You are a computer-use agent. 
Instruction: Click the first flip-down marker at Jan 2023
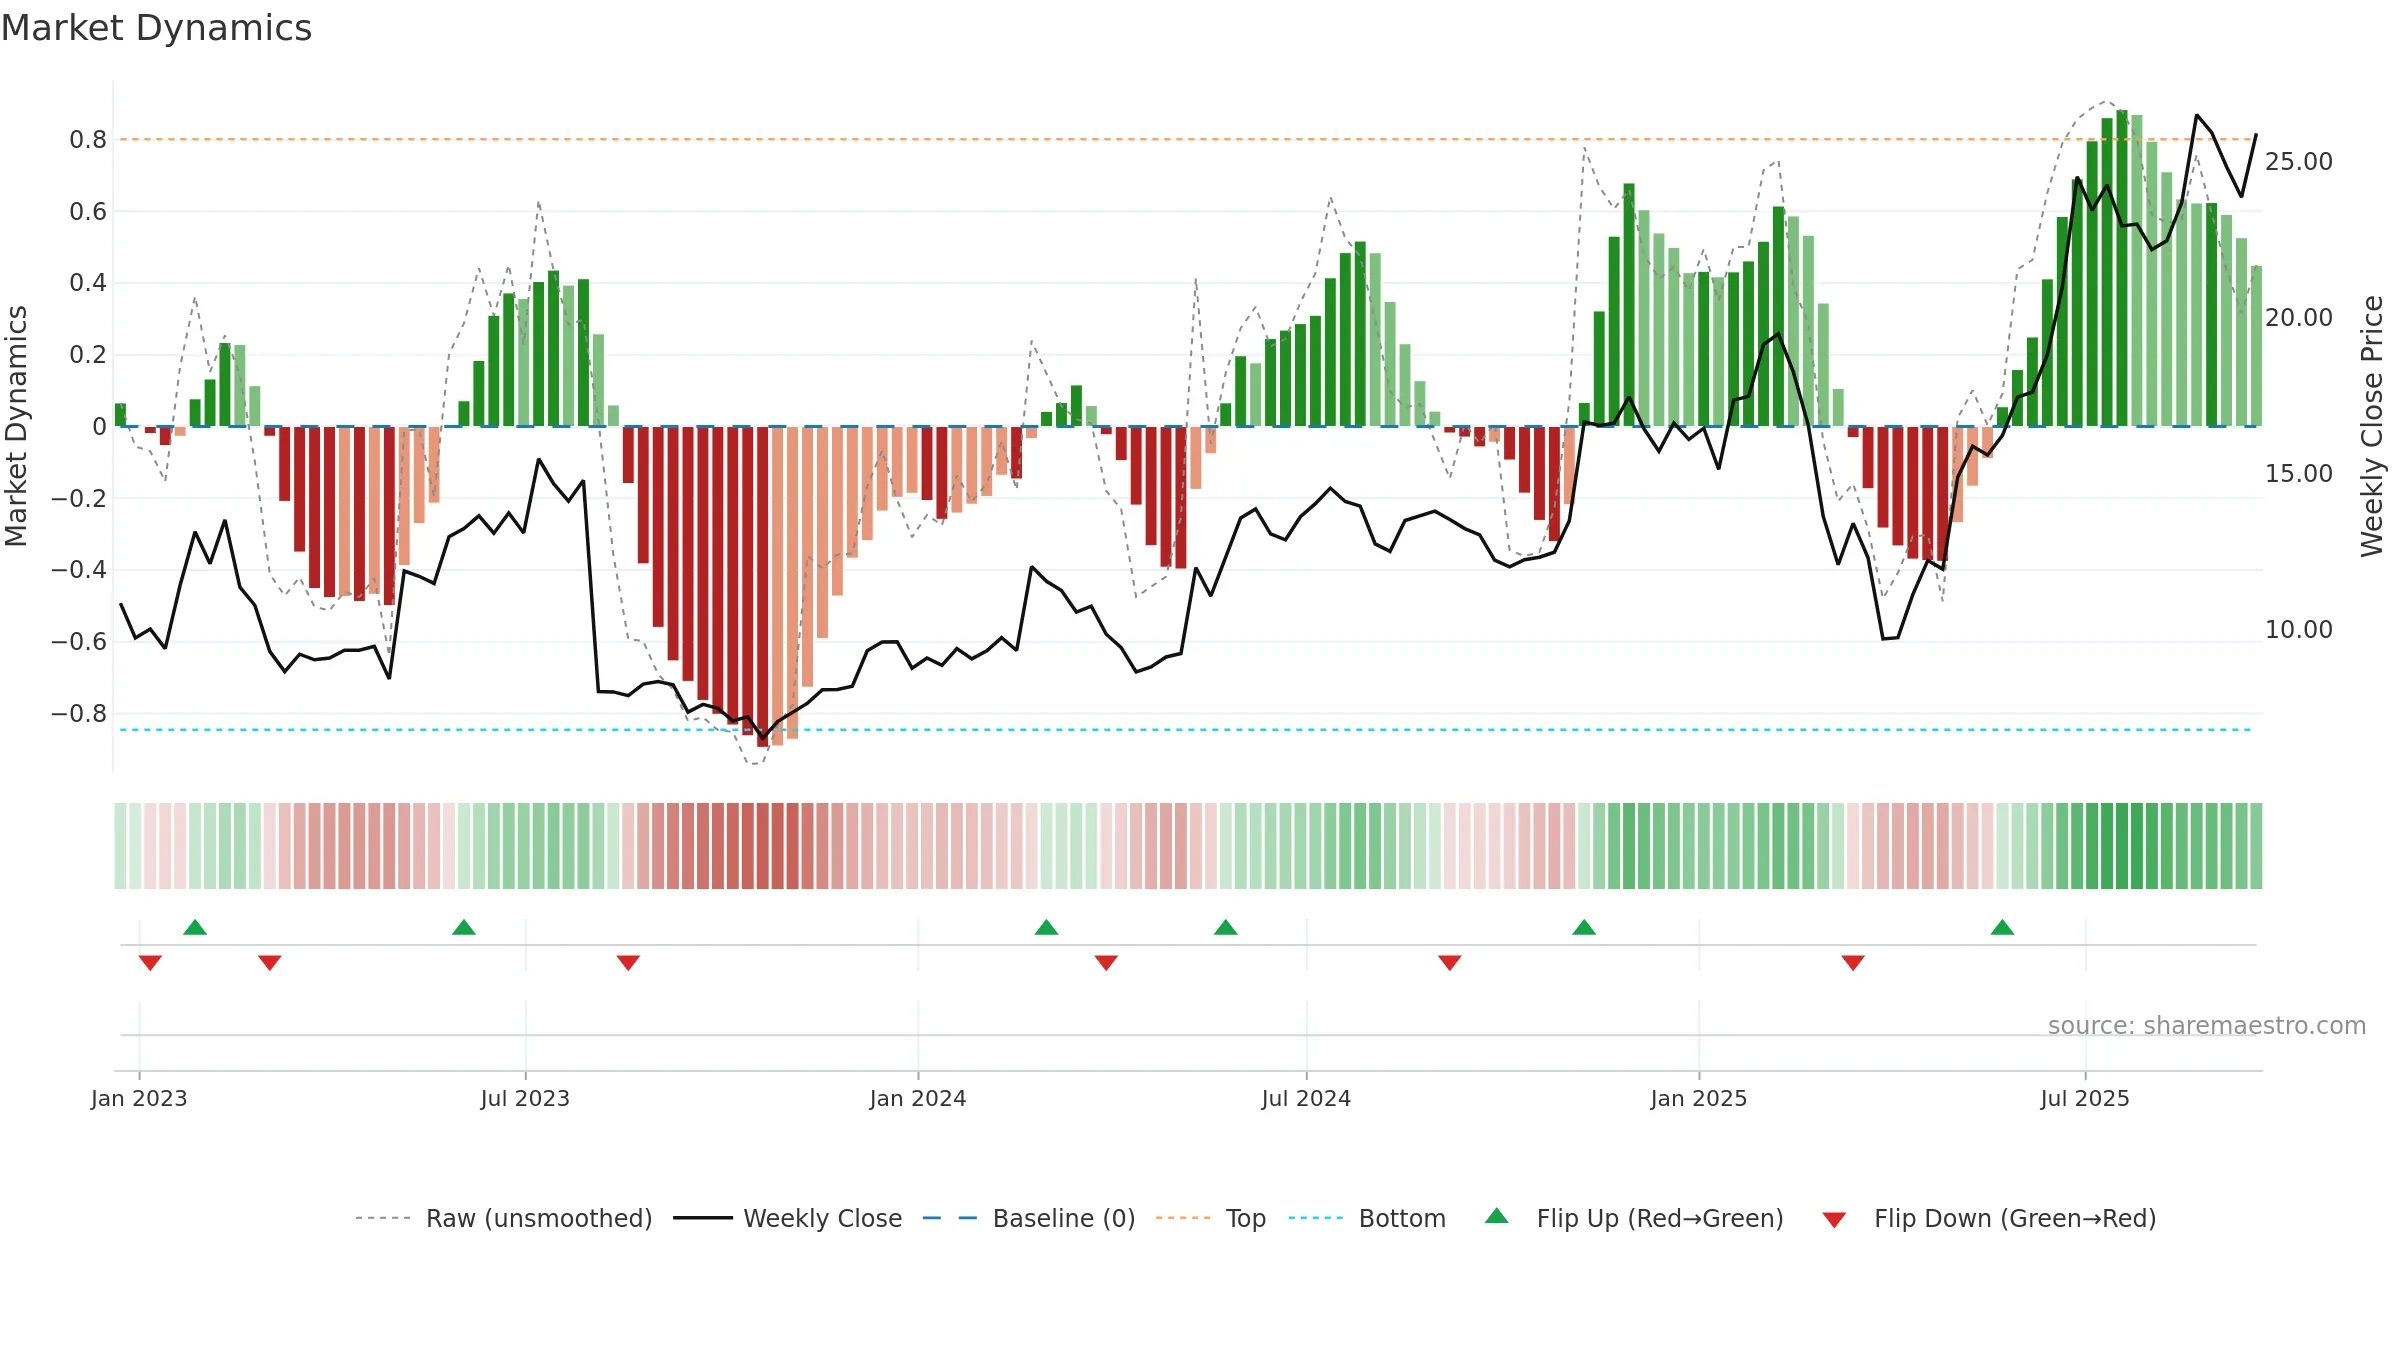(150, 963)
